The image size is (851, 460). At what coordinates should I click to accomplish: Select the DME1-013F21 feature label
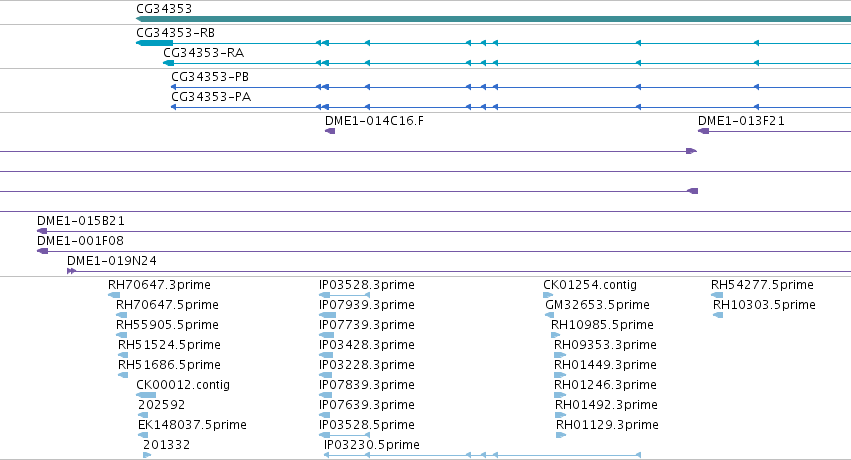741,120
